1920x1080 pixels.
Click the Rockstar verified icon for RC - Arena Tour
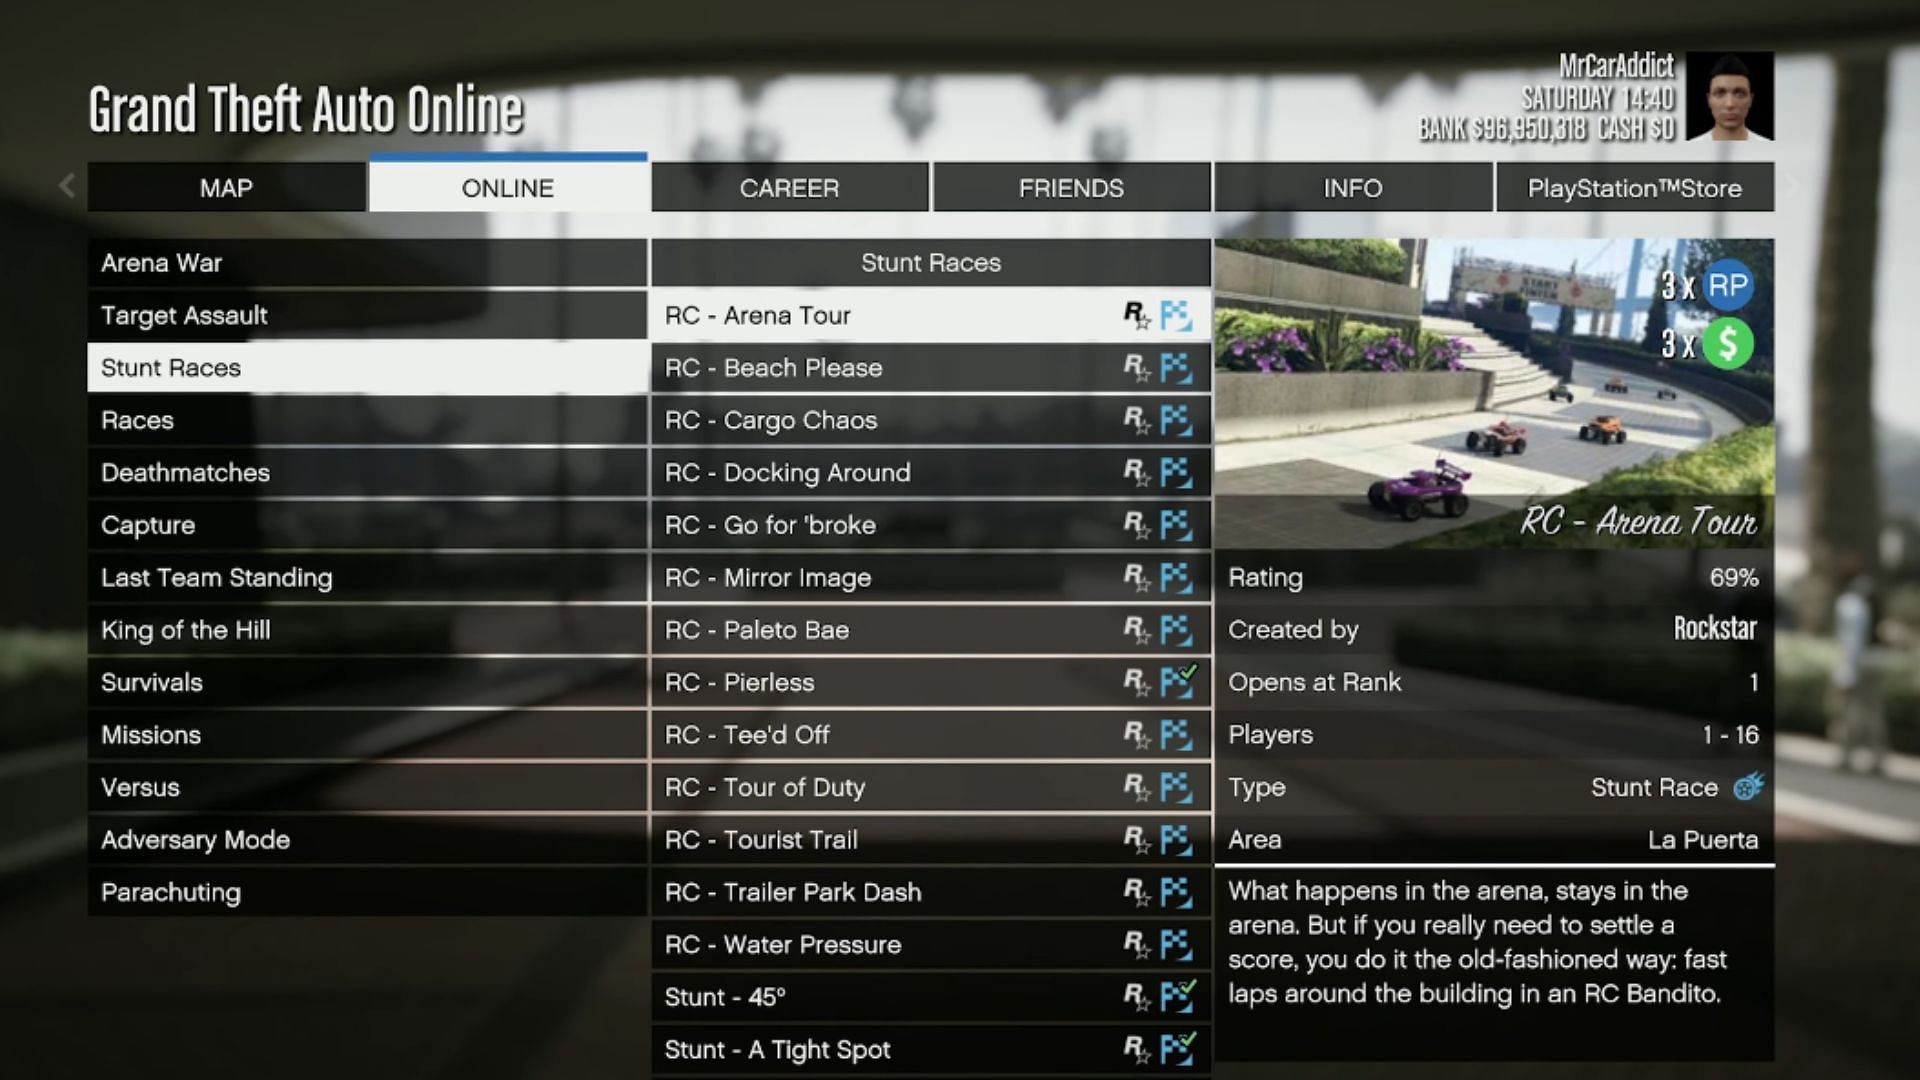[x=1135, y=314]
